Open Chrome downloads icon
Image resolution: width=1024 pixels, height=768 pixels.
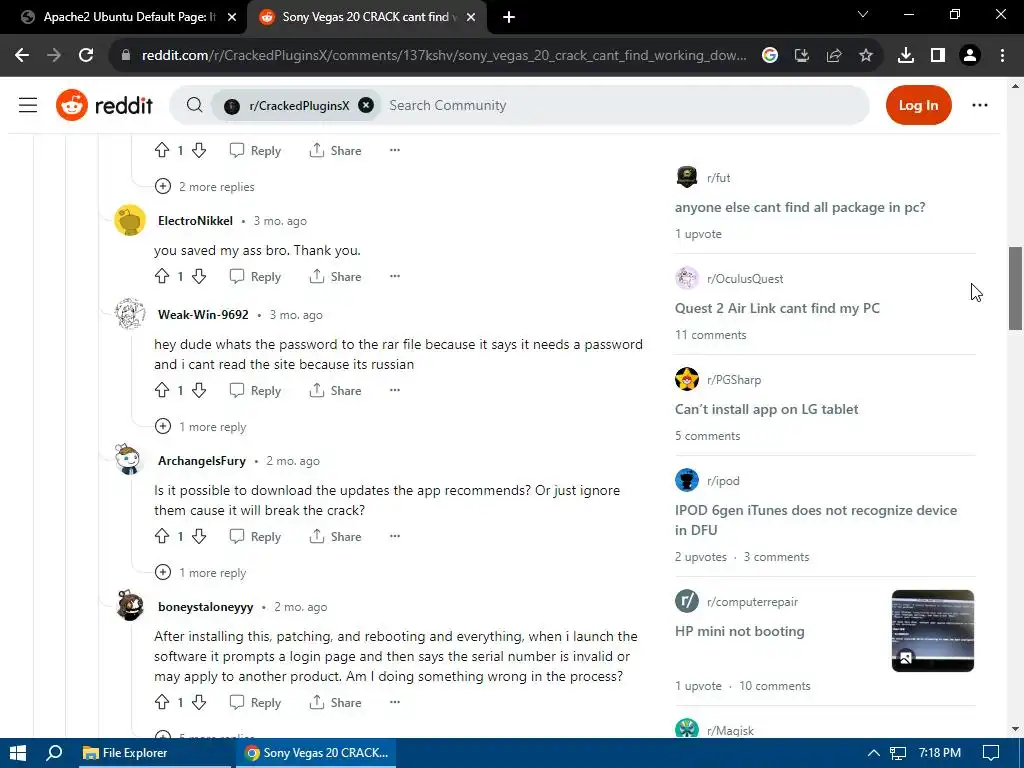(906, 56)
